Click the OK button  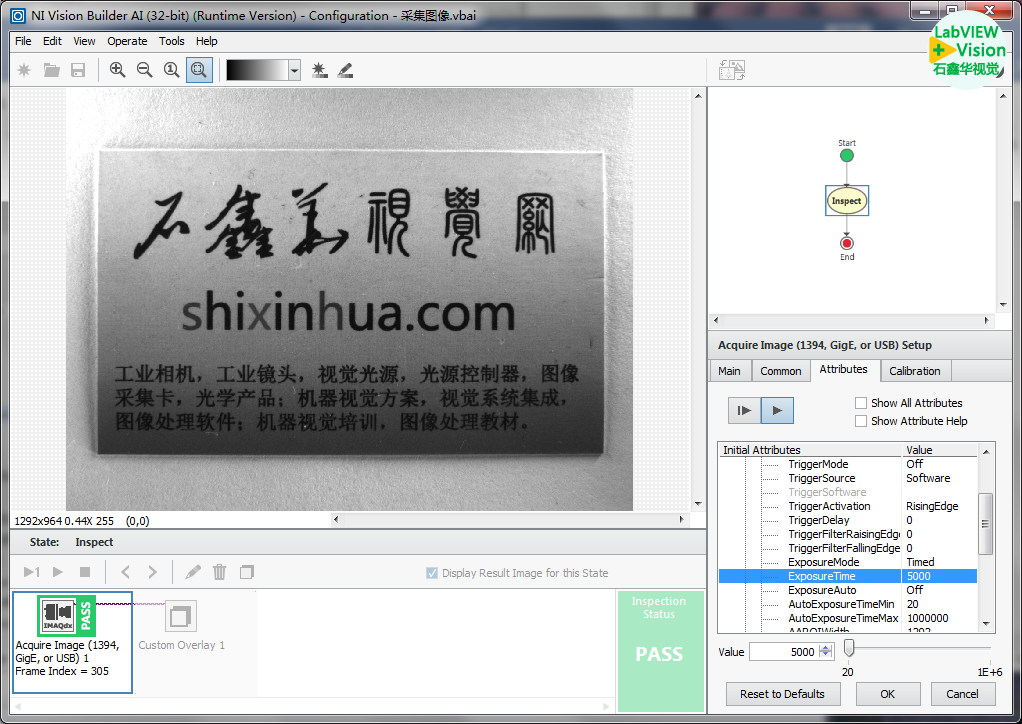[x=887, y=694]
